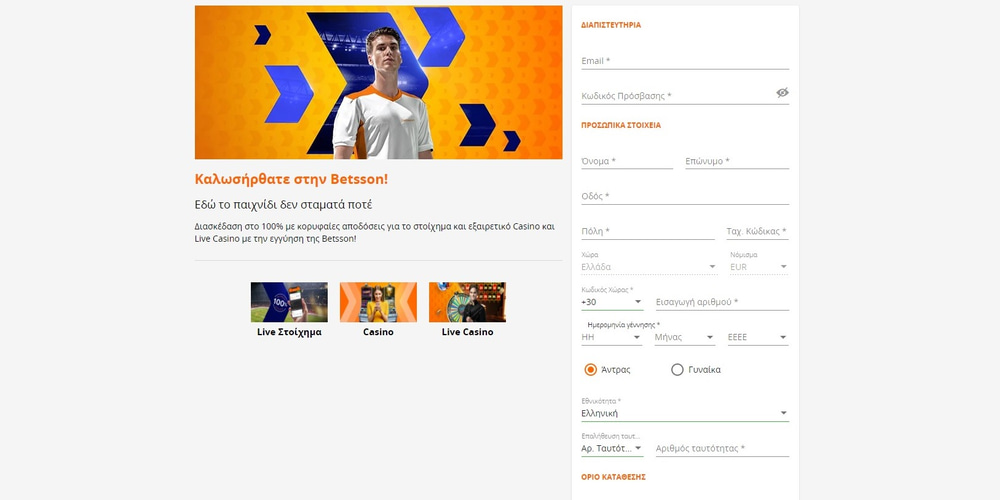Click the Εισαγωγή αριθμού phone number field
The height and width of the screenshot is (500, 1000).
[722, 302]
